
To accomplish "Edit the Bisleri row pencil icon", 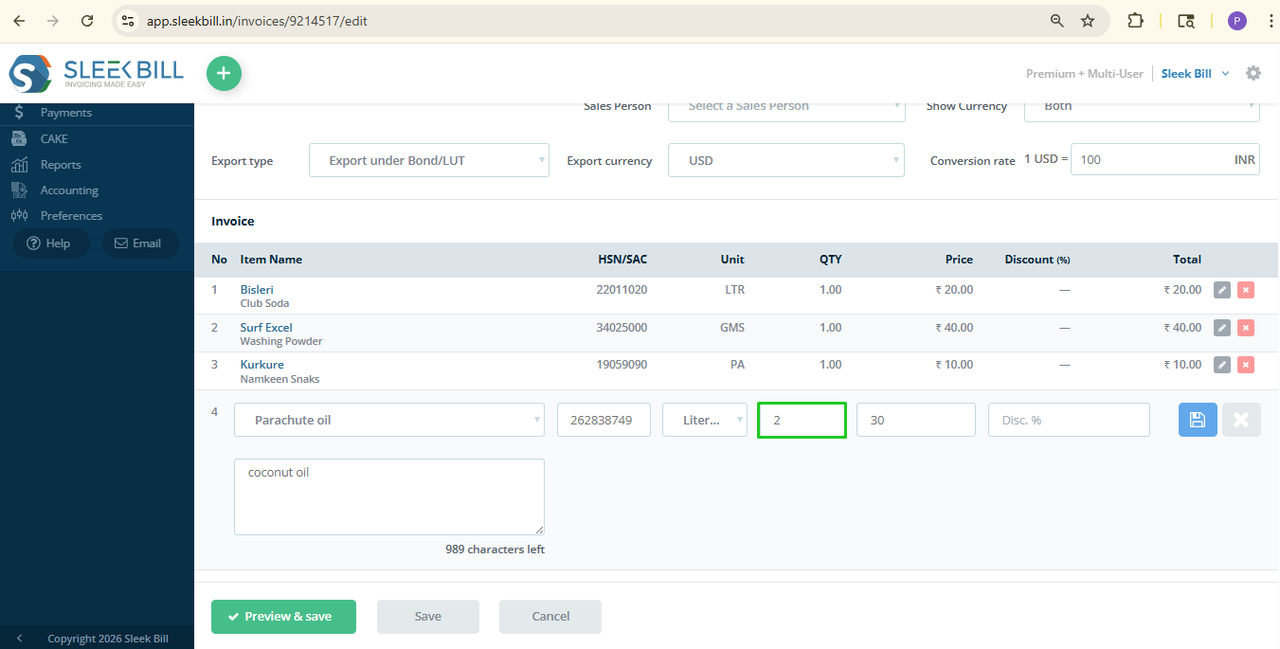I will click(1222, 290).
